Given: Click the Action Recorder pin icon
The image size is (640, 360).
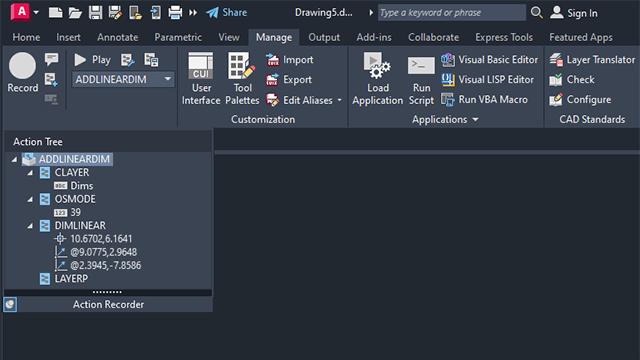Looking at the screenshot, I should [x=10, y=304].
